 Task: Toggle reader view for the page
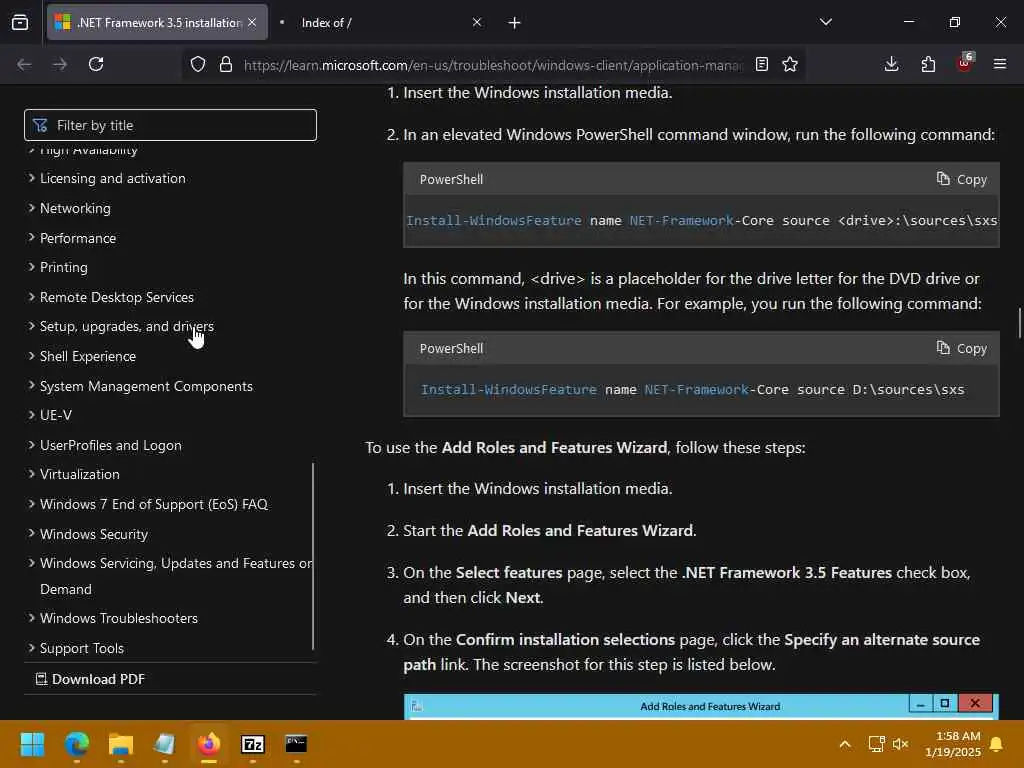(x=761, y=64)
